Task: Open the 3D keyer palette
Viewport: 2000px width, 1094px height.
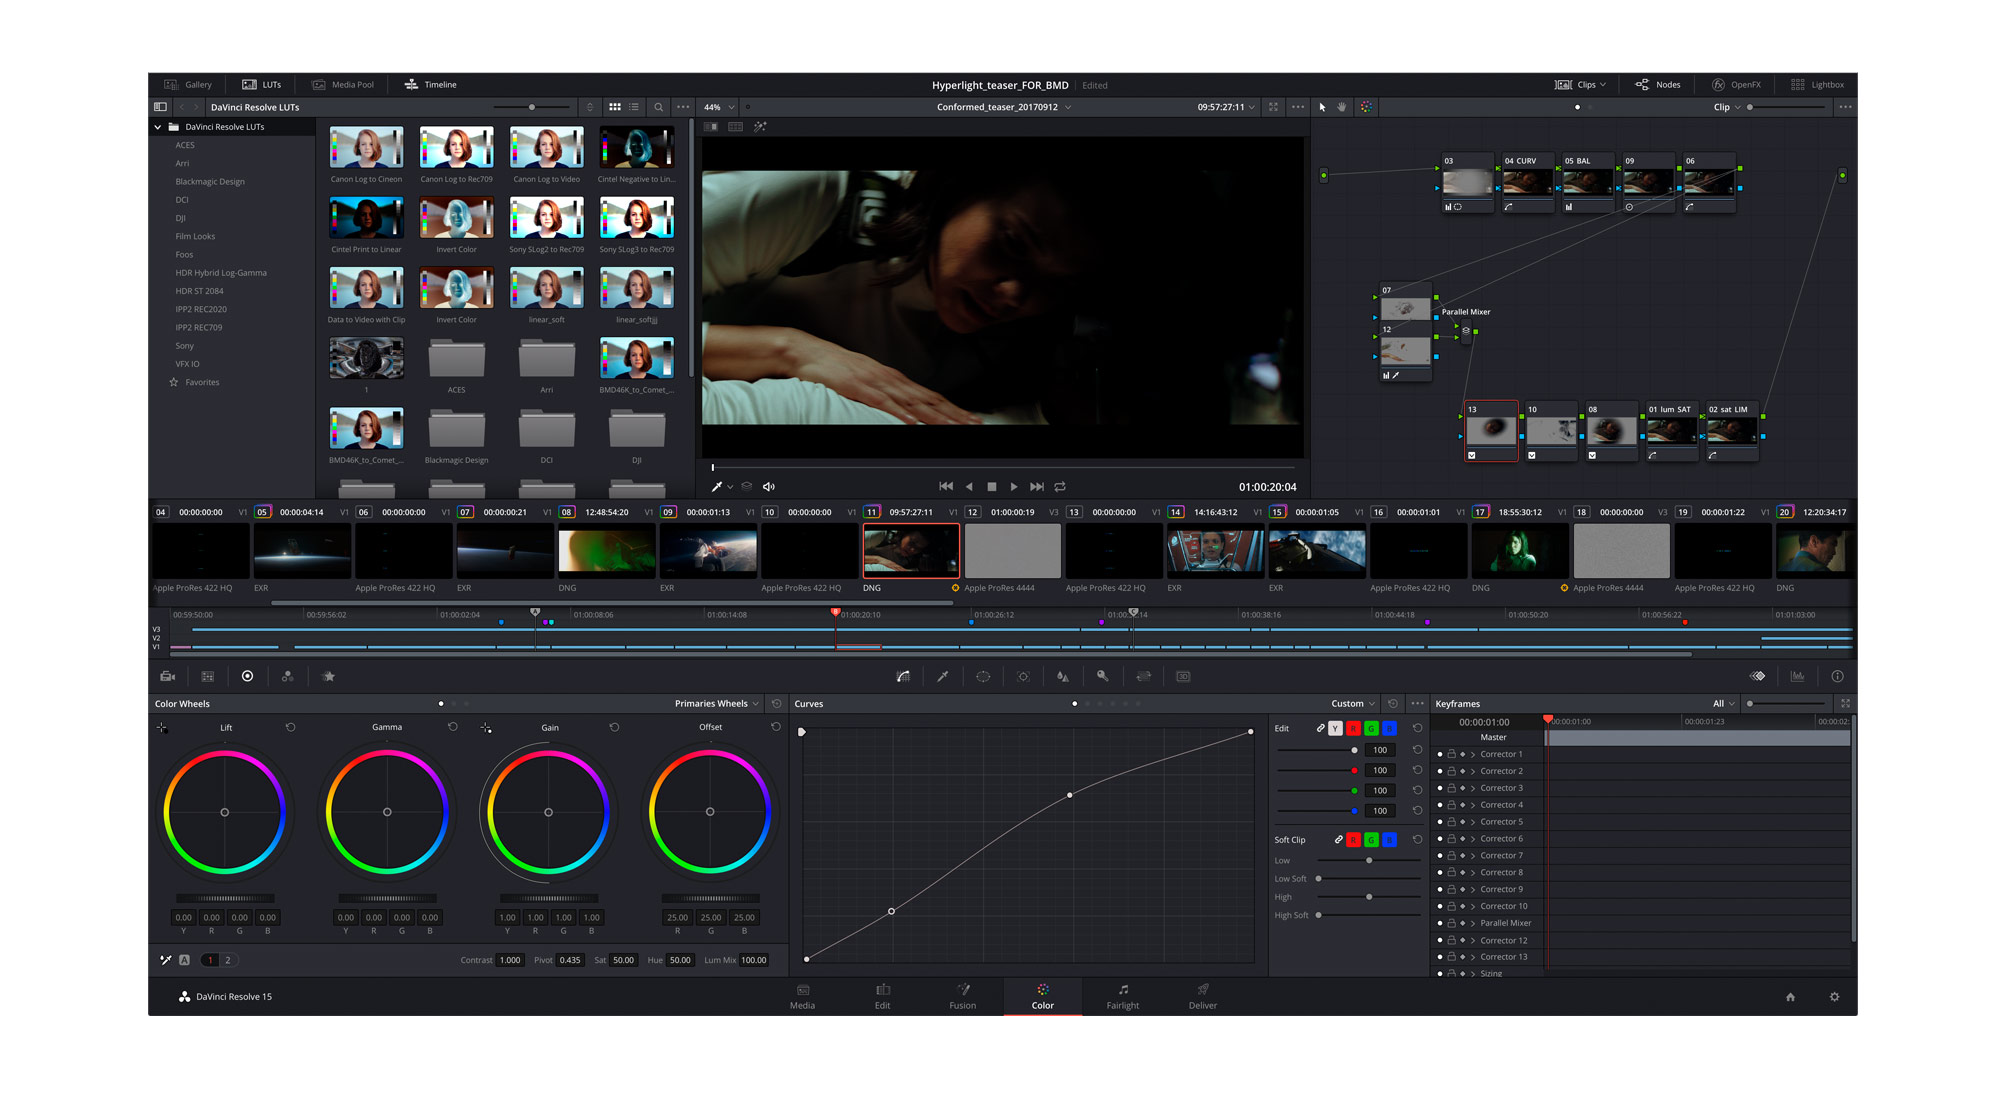Action: click(x=1183, y=676)
